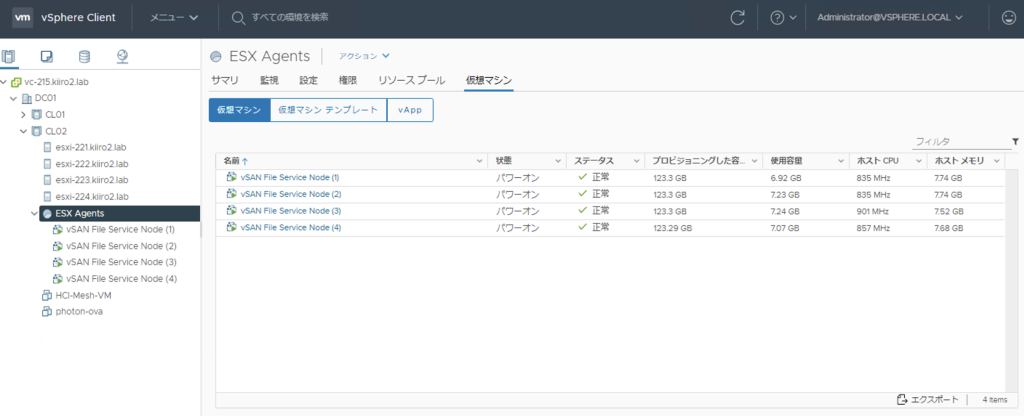The image size is (1024, 416).
Task: Click the host icon of esxi-224.kiiro2.lab
Action: click(x=47, y=197)
